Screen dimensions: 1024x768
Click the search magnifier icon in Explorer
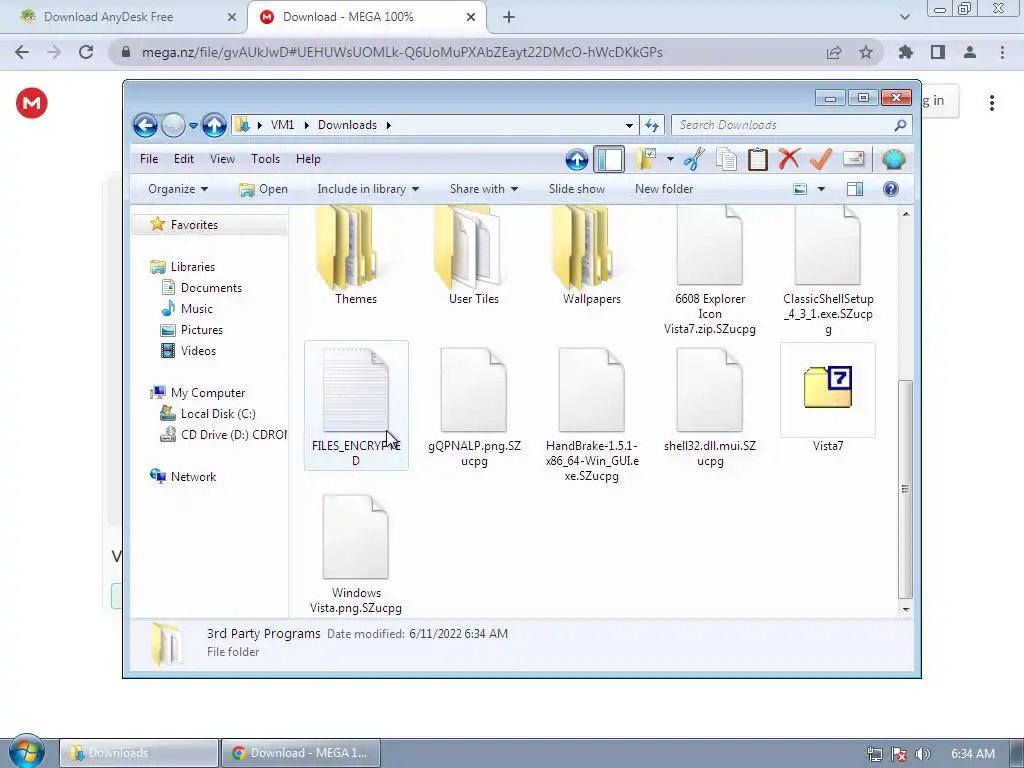(x=901, y=125)
